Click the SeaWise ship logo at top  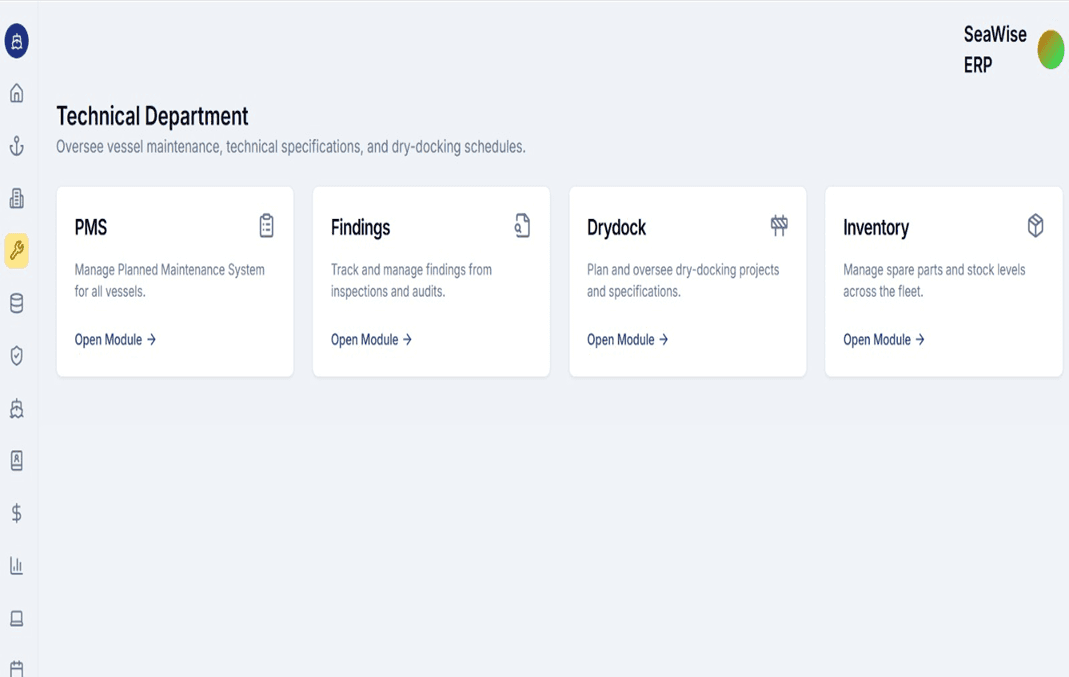(x=16, y=42)
